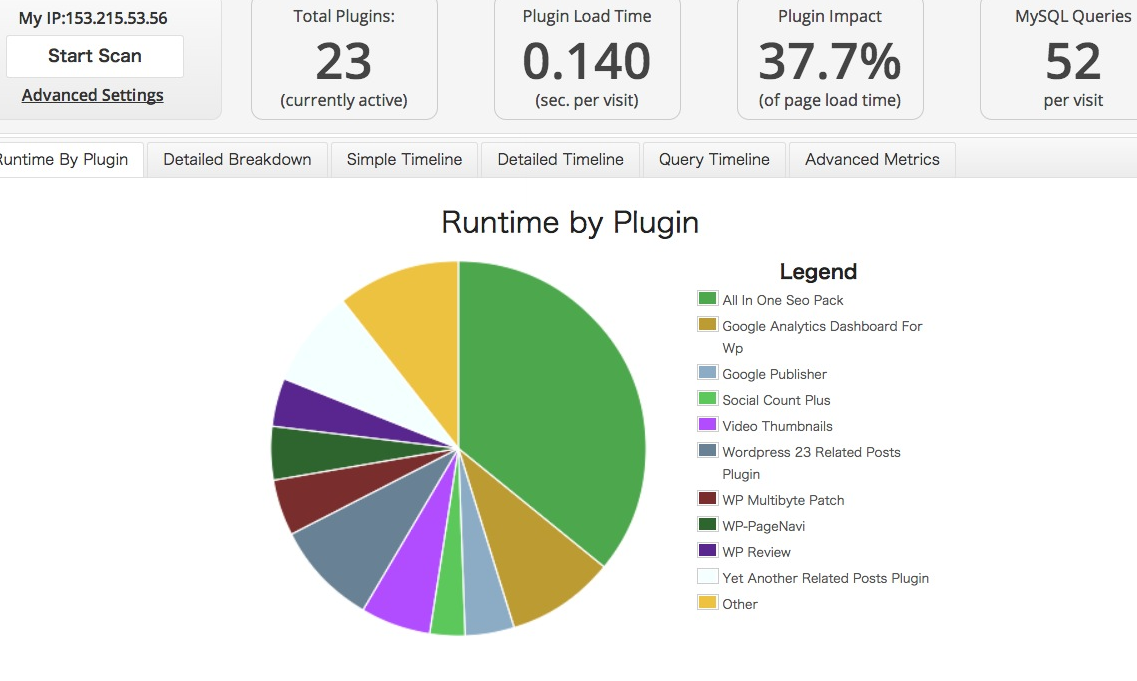Image resolution: width=1137 pixels, height=681 pixels.
Task: Click the Plugin Impact percentage box
Action: point(830,59)
